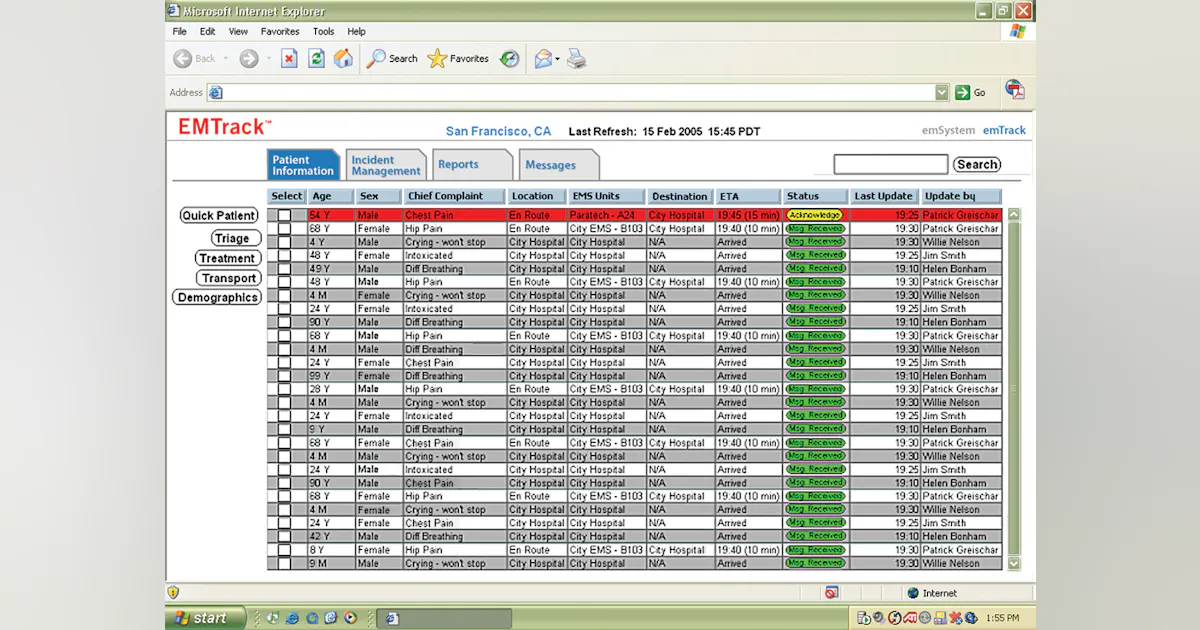Open the History clock icon
The image size is (1200, 630).
[509, 59]
